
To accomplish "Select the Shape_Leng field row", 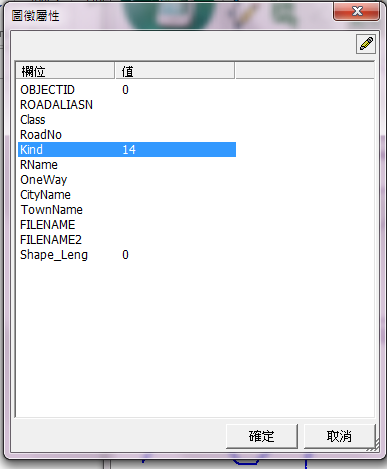I will click(127, 255).
